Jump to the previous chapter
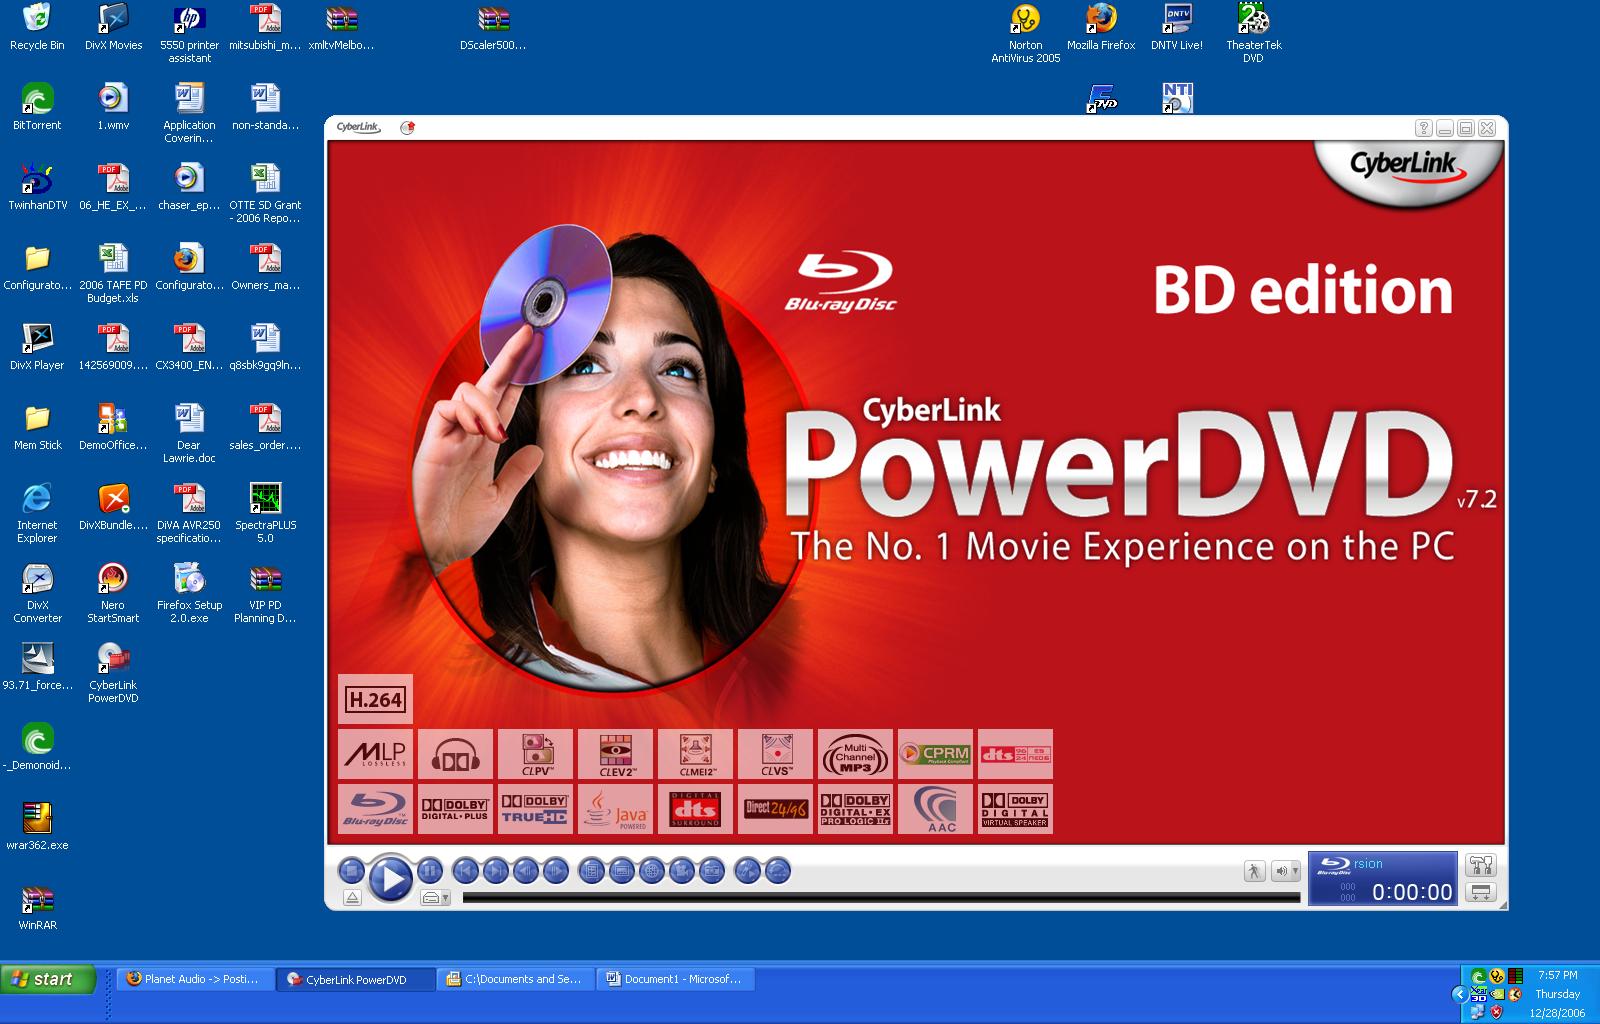 (x=465, y=870)
